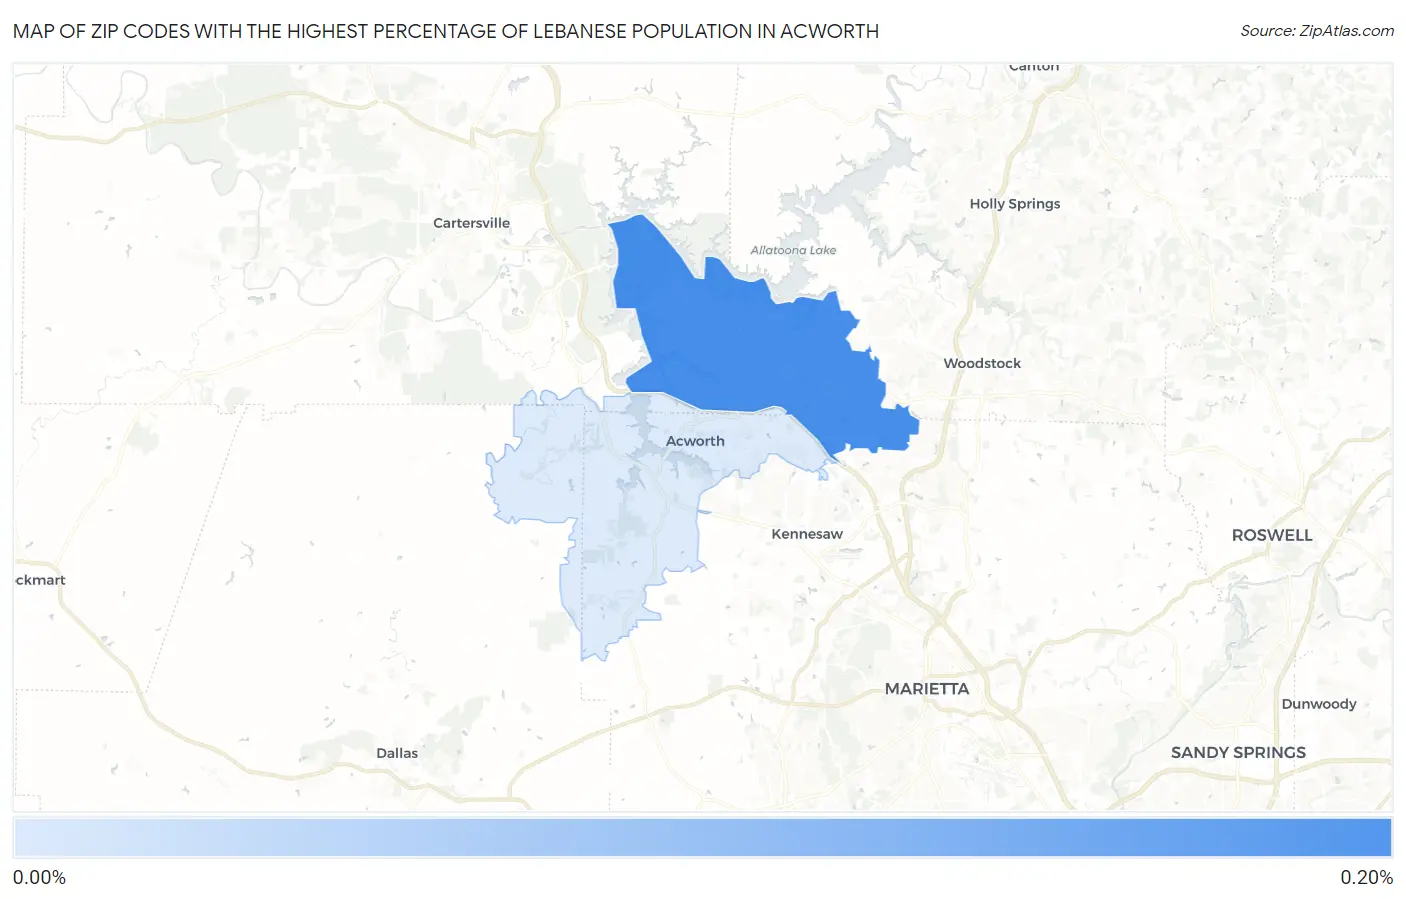Click the SANDY SPRINGS label
The width and height of the screenshot is (1406, 899).
(x=1238, y=752)
